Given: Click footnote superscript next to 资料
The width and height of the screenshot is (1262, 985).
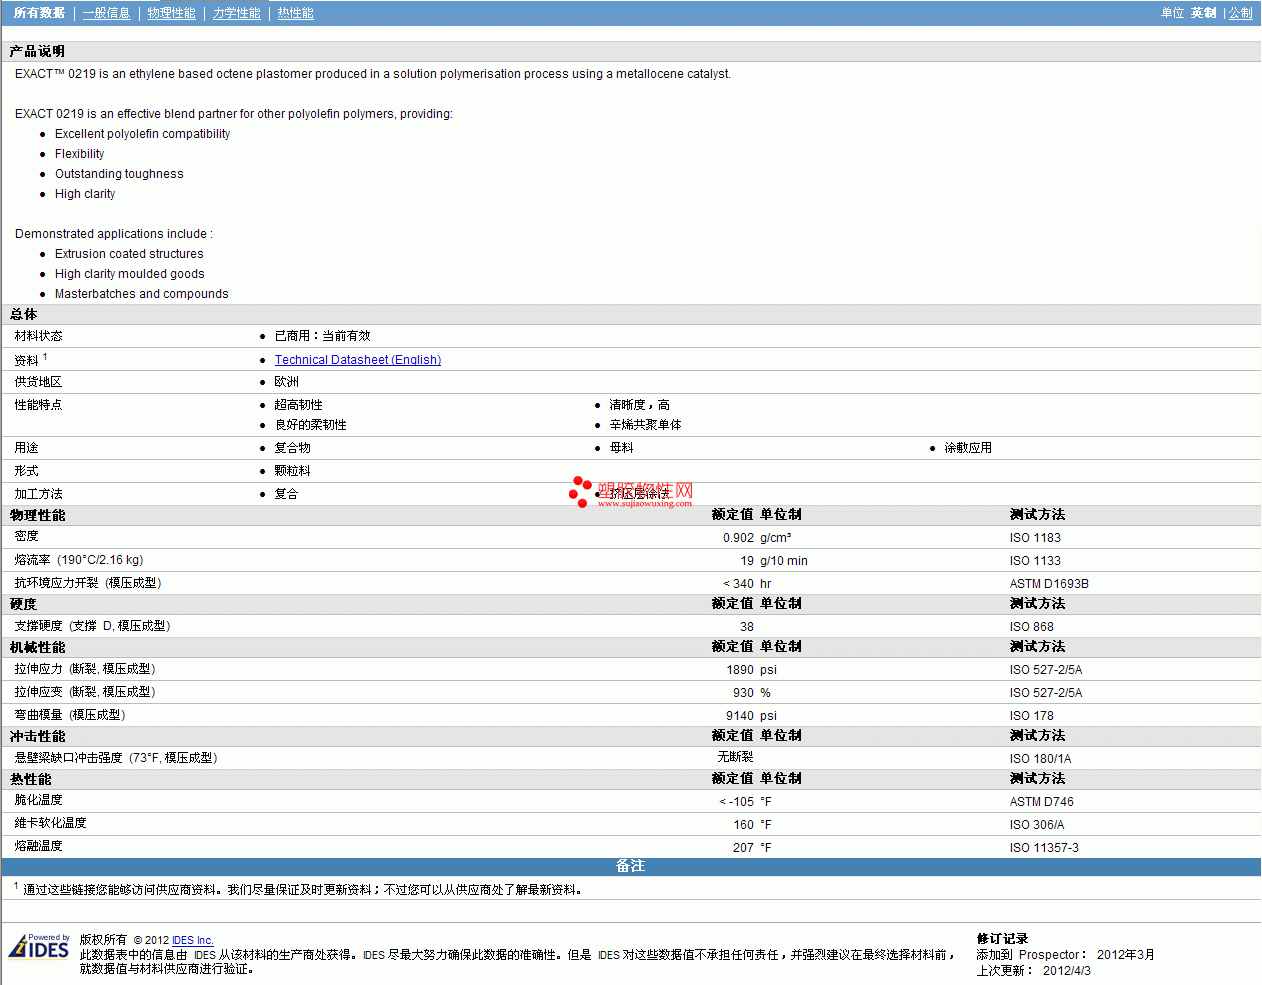Looking at the screenshot, I should coord(45,357).
